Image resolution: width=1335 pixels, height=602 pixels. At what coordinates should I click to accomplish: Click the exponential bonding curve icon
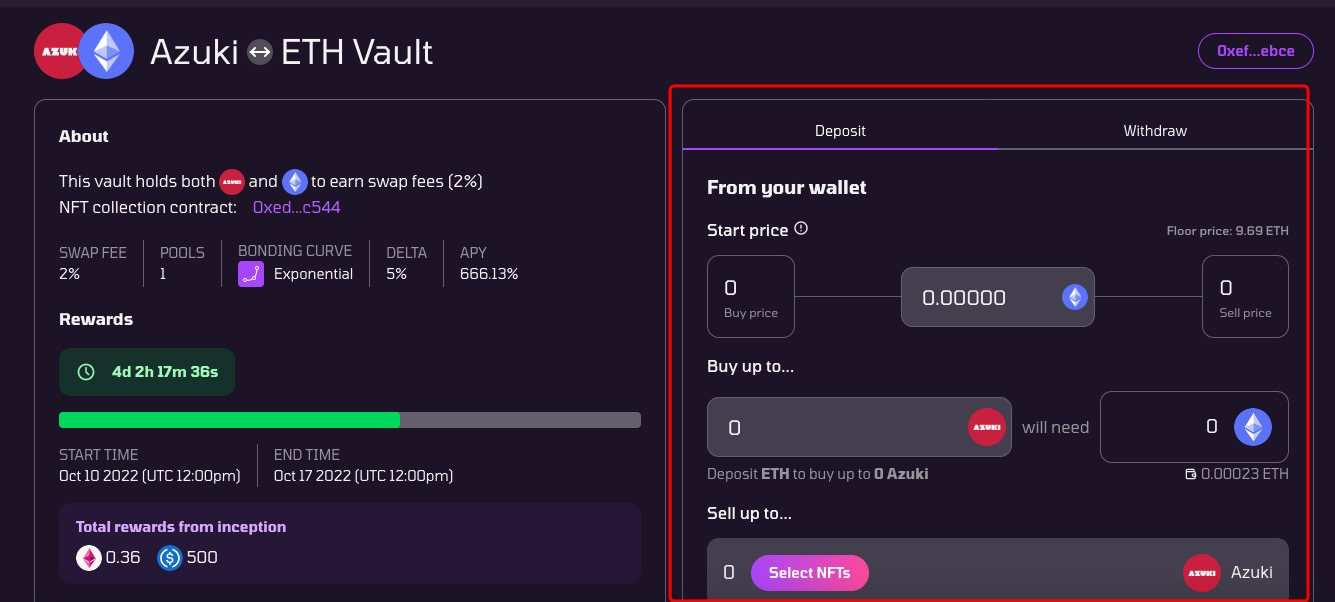point(251,274)
